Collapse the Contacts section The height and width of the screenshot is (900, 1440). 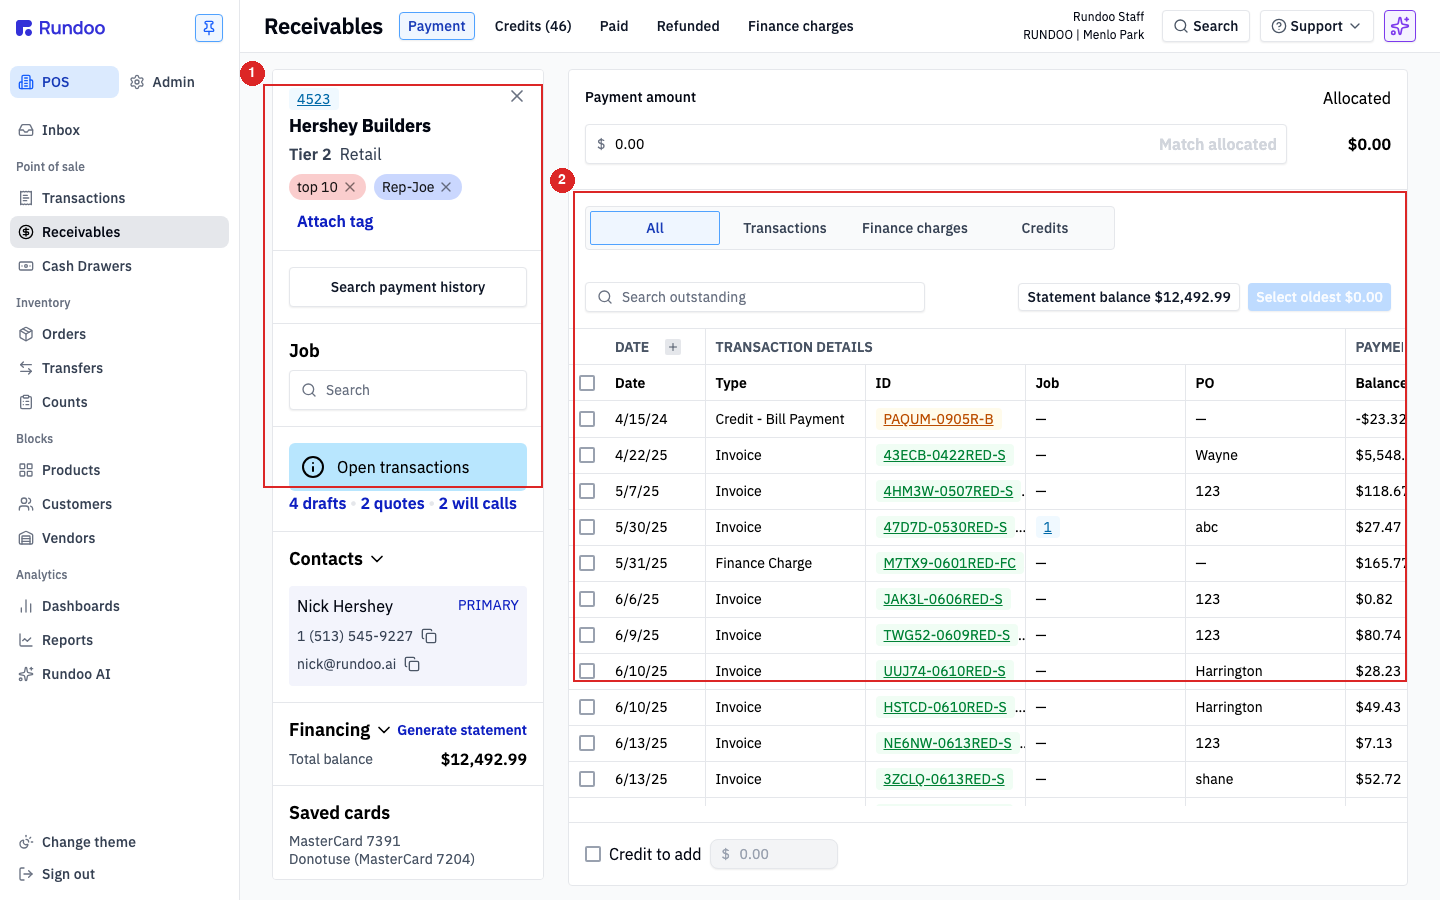377,559
